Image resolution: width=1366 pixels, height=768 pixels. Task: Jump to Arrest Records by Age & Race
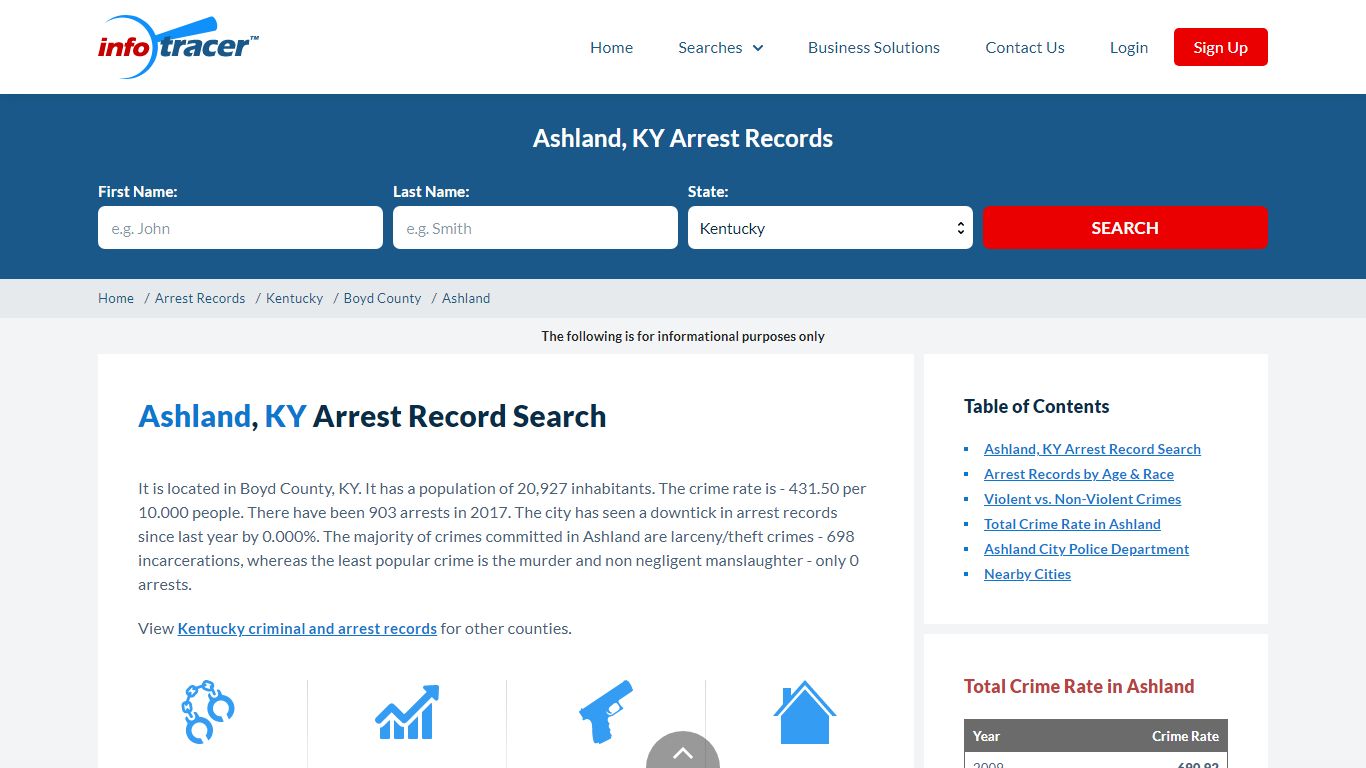(x=1079, y=474)
